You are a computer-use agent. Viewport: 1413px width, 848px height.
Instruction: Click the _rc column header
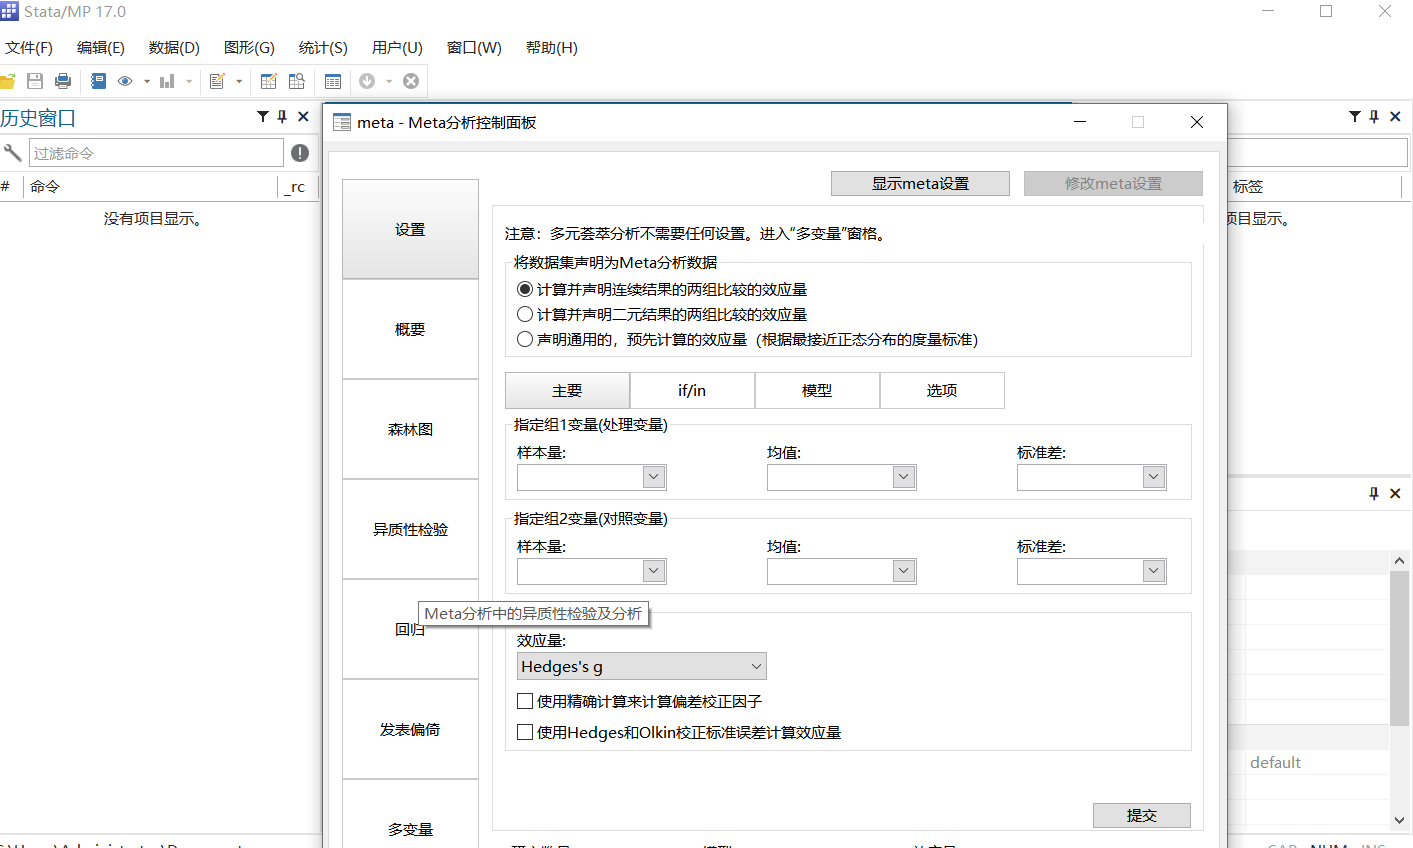click(x=297, y=186)
